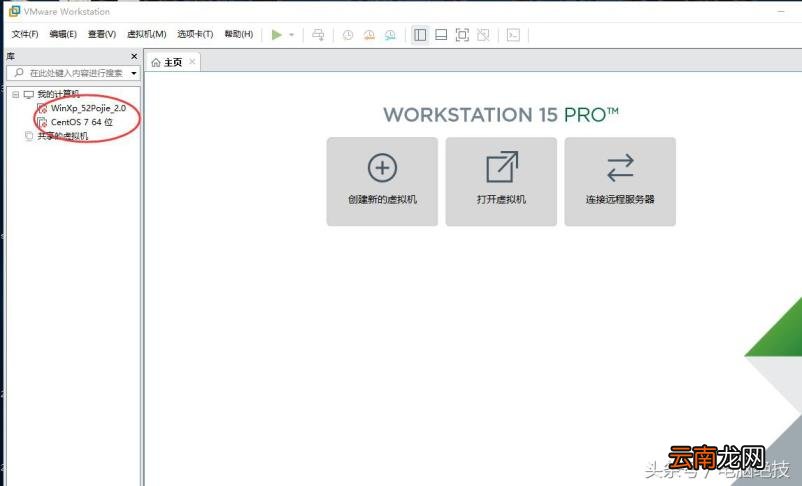The image size is (802, 486).
Task: Select the CentOS 7 64 位 virtual machine
Action: pyautogui.click(x=82, y=122)
